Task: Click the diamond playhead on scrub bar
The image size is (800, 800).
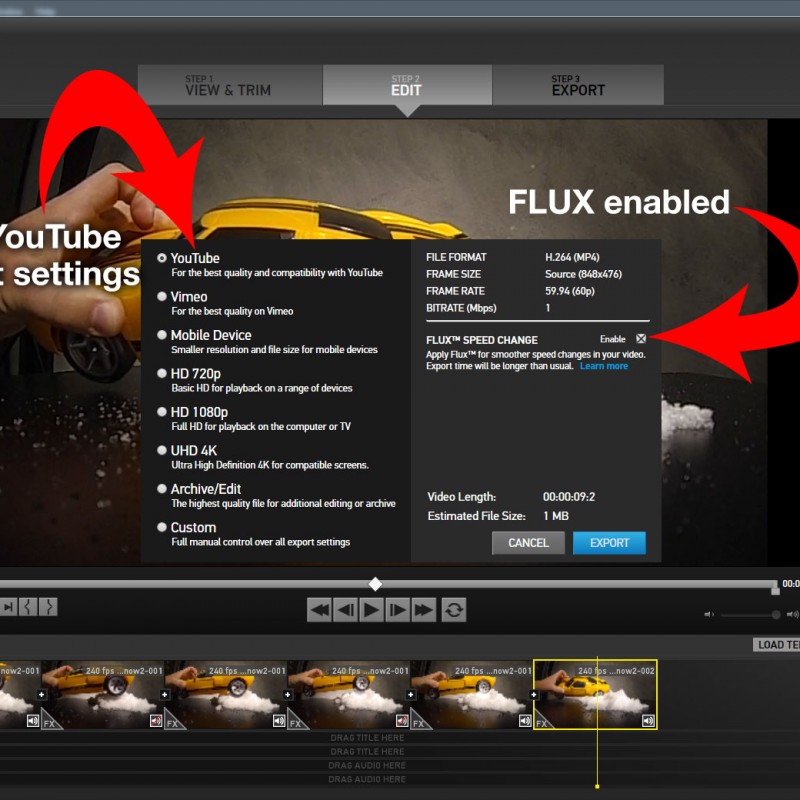Action: coord(375,584)
